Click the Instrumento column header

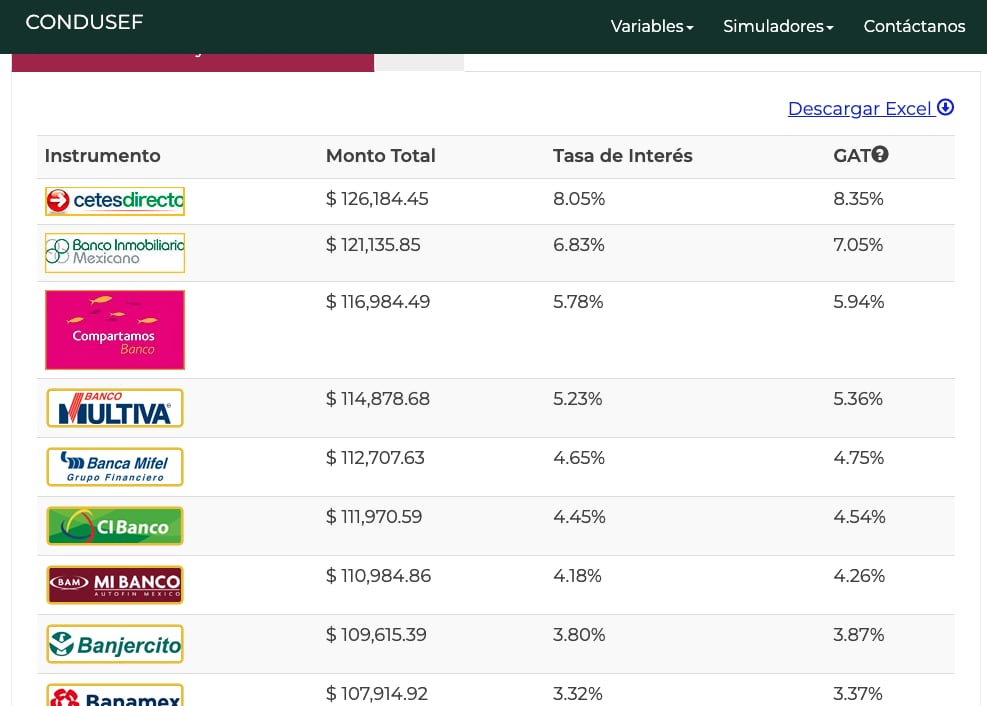tap(102, 156)
